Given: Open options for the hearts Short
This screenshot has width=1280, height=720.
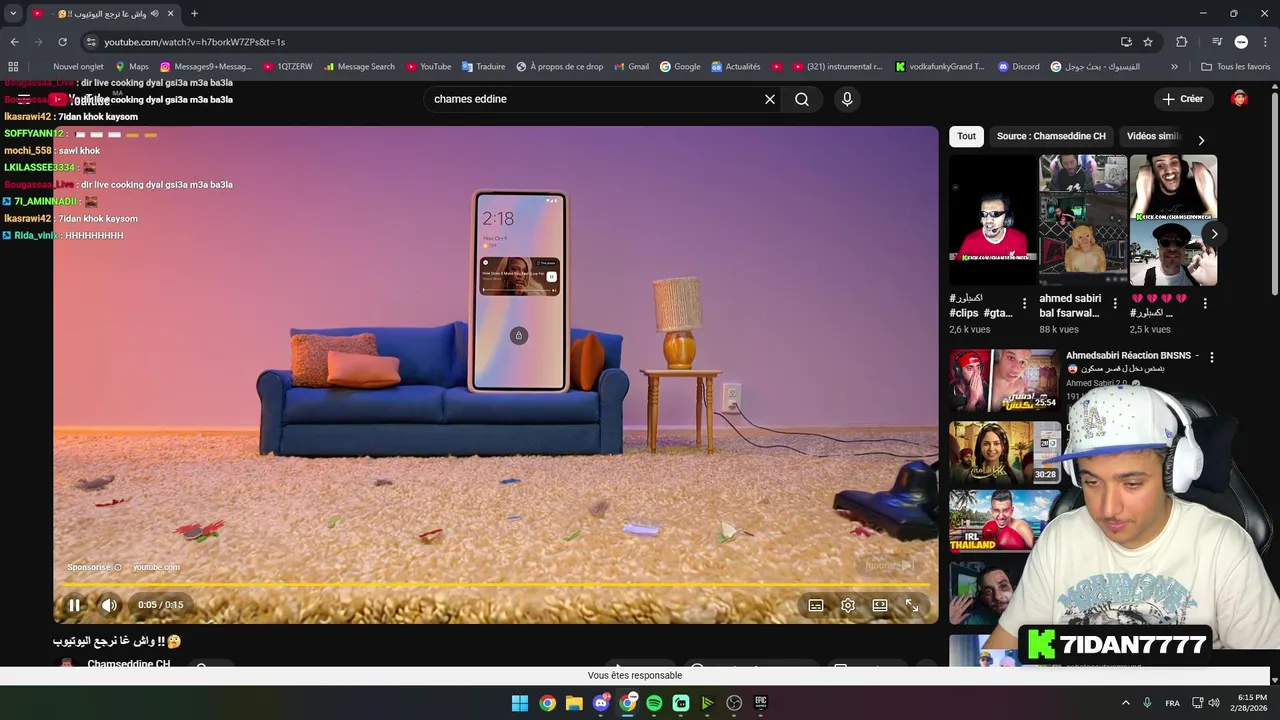Looking at the screenshot, I should click(x=1205, y=303).
